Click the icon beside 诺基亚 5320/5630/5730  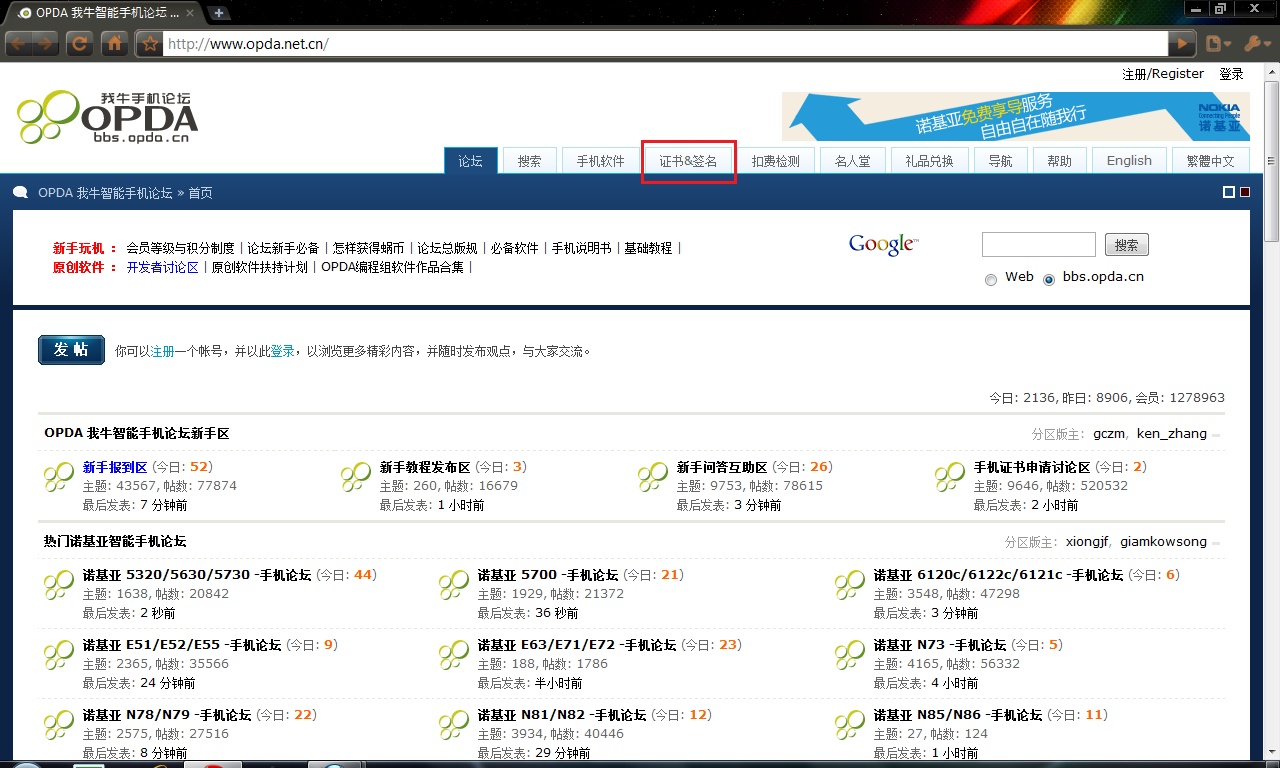coord(59,585)
